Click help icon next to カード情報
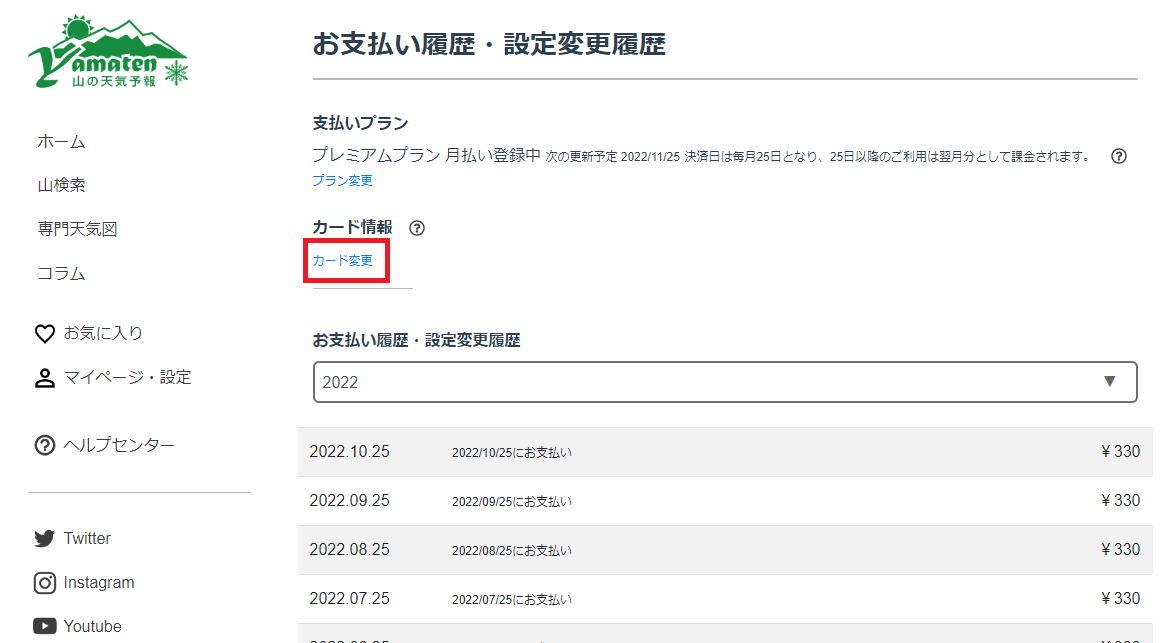Image resolution: width=1174 pixels, height=643 pixels. [417, 228]
